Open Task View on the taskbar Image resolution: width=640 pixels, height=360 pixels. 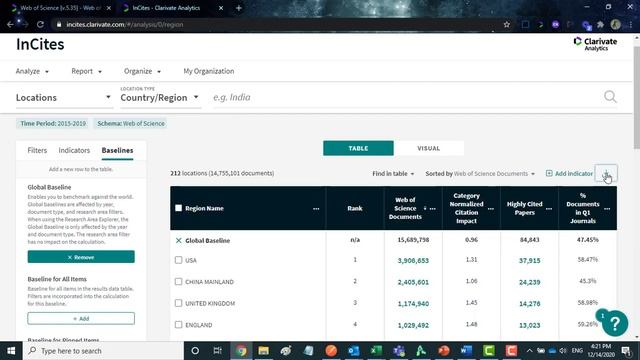(x=218, y=351)
